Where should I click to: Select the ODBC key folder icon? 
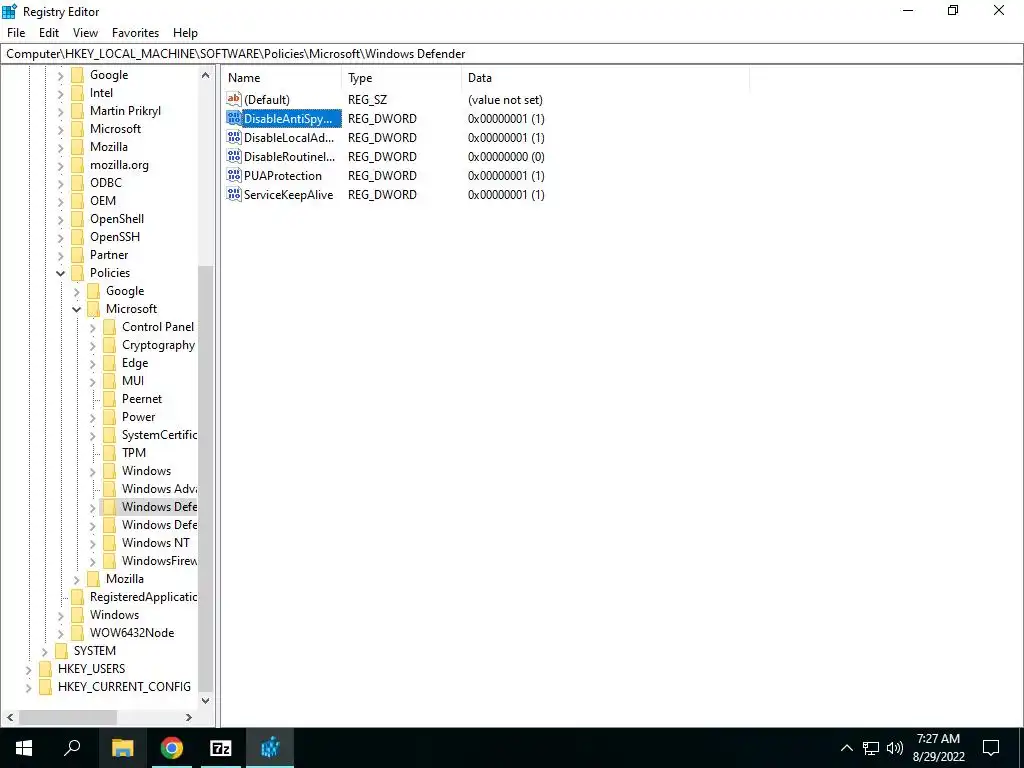point(78,183)
